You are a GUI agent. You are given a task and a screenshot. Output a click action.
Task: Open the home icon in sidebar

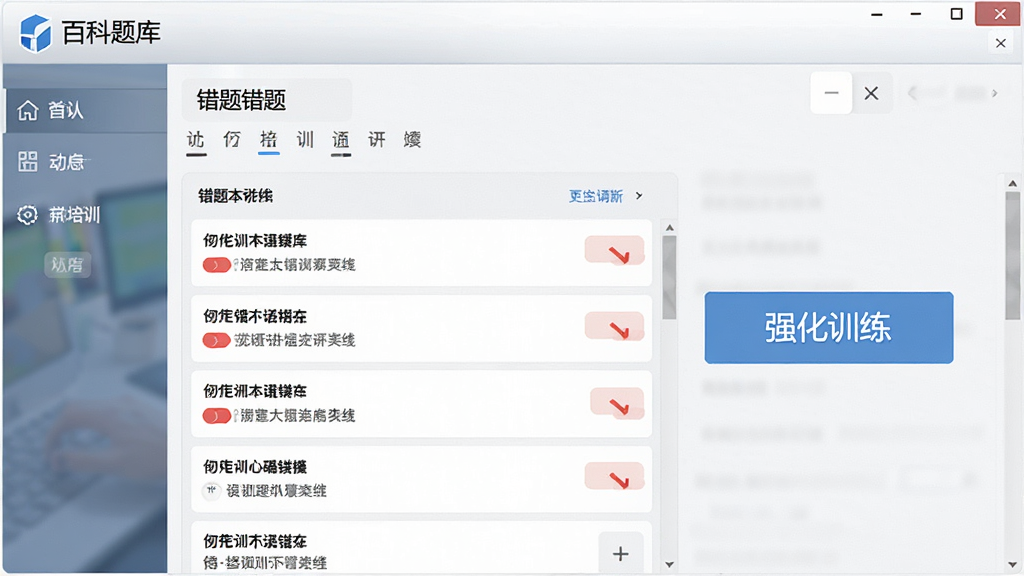pos(27,110)
